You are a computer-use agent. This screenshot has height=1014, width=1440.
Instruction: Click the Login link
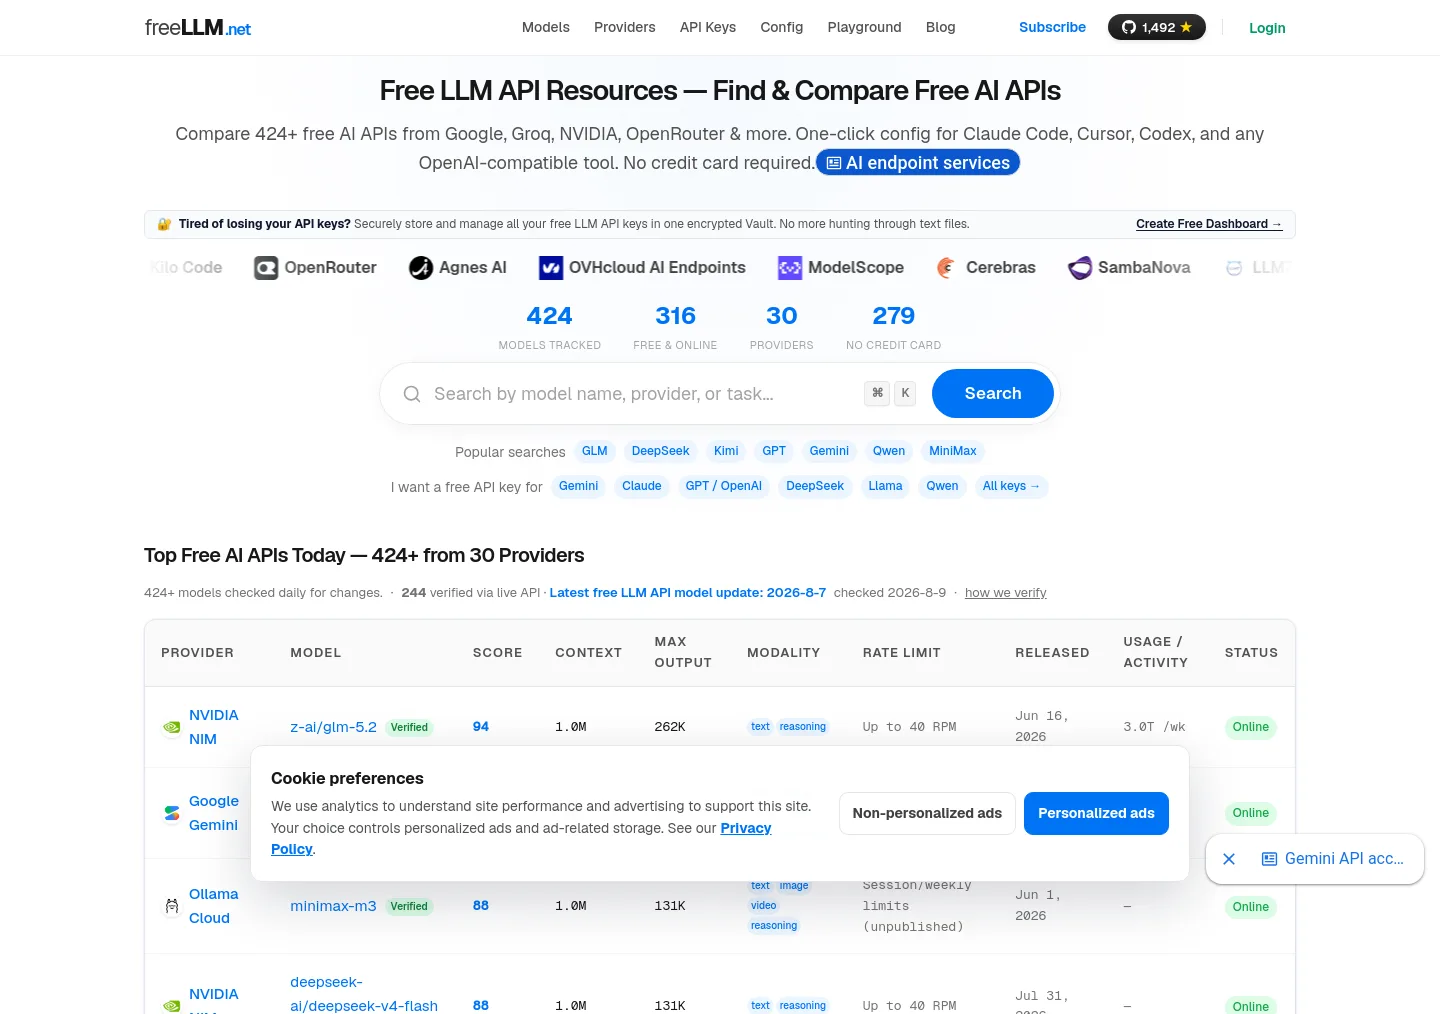1267,28
